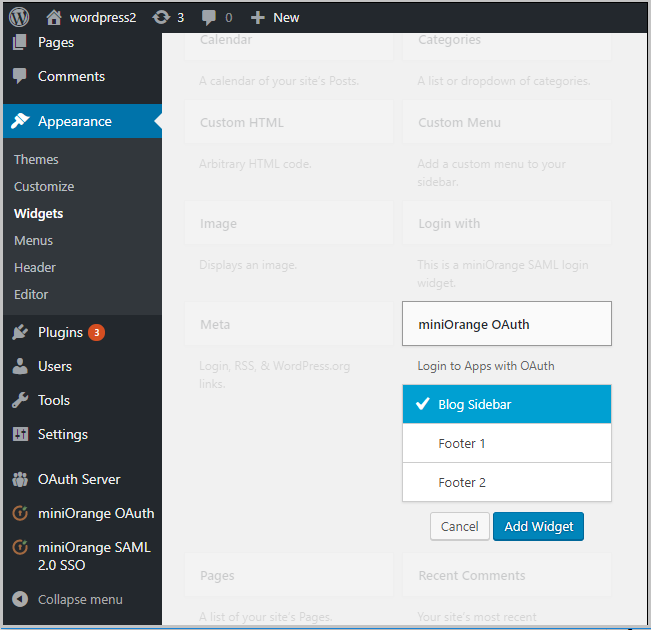Viewport: 651px width, 630px height.
Task: Collapse the miniOrange OAuth widget title
Action: coord(507,324)
